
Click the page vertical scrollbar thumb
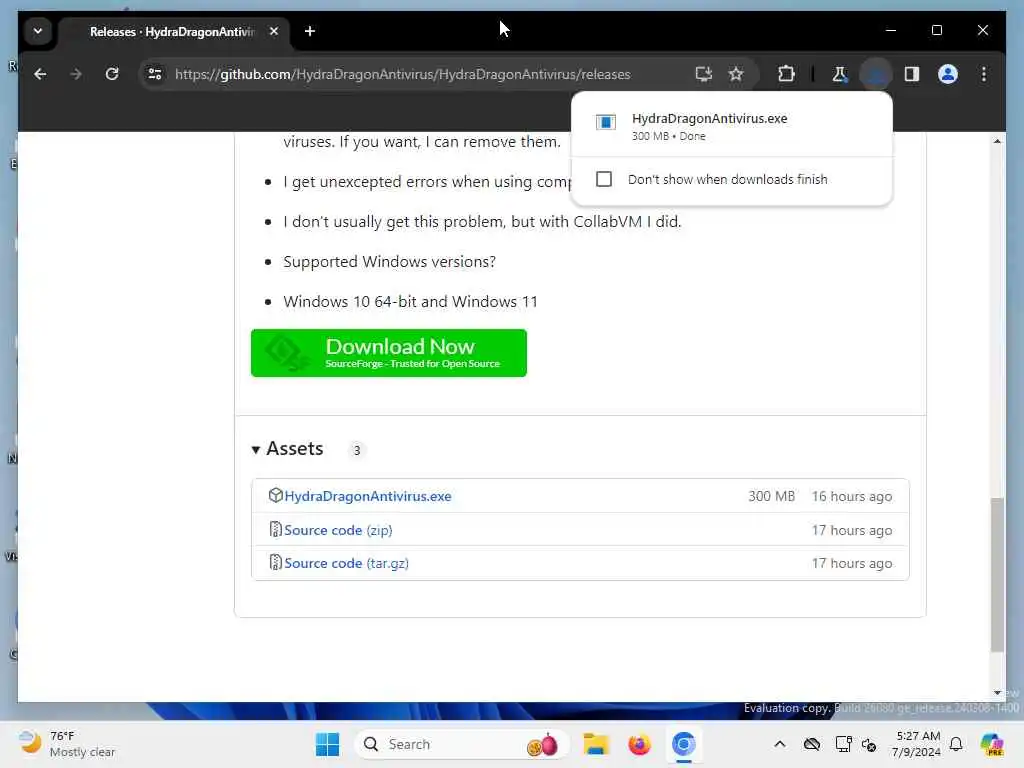click(x=997, y=575)
